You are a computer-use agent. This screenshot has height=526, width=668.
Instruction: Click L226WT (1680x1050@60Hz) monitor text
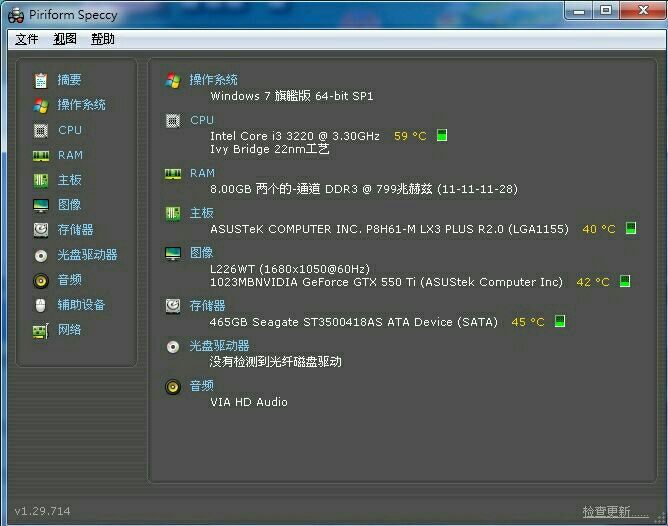[290, 269]
